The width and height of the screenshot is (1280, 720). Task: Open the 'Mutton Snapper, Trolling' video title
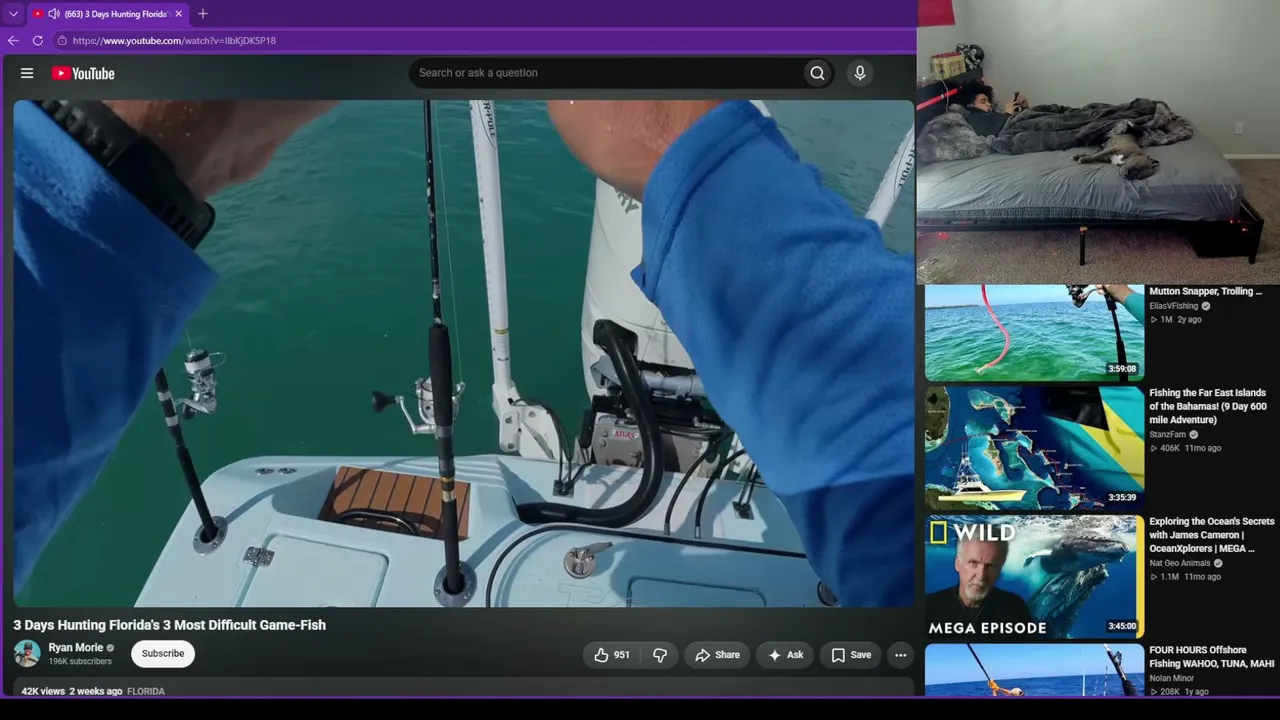click(x=1206, y=291)
